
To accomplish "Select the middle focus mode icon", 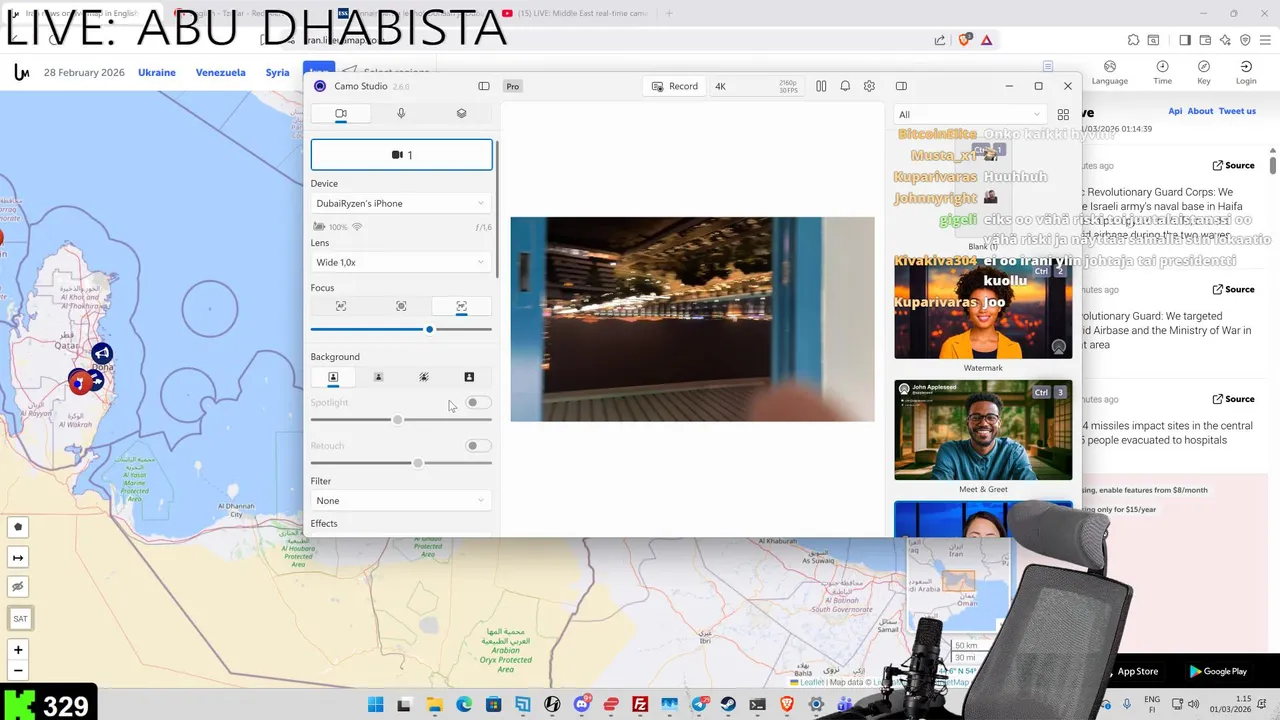I will (x=401, y=306).
